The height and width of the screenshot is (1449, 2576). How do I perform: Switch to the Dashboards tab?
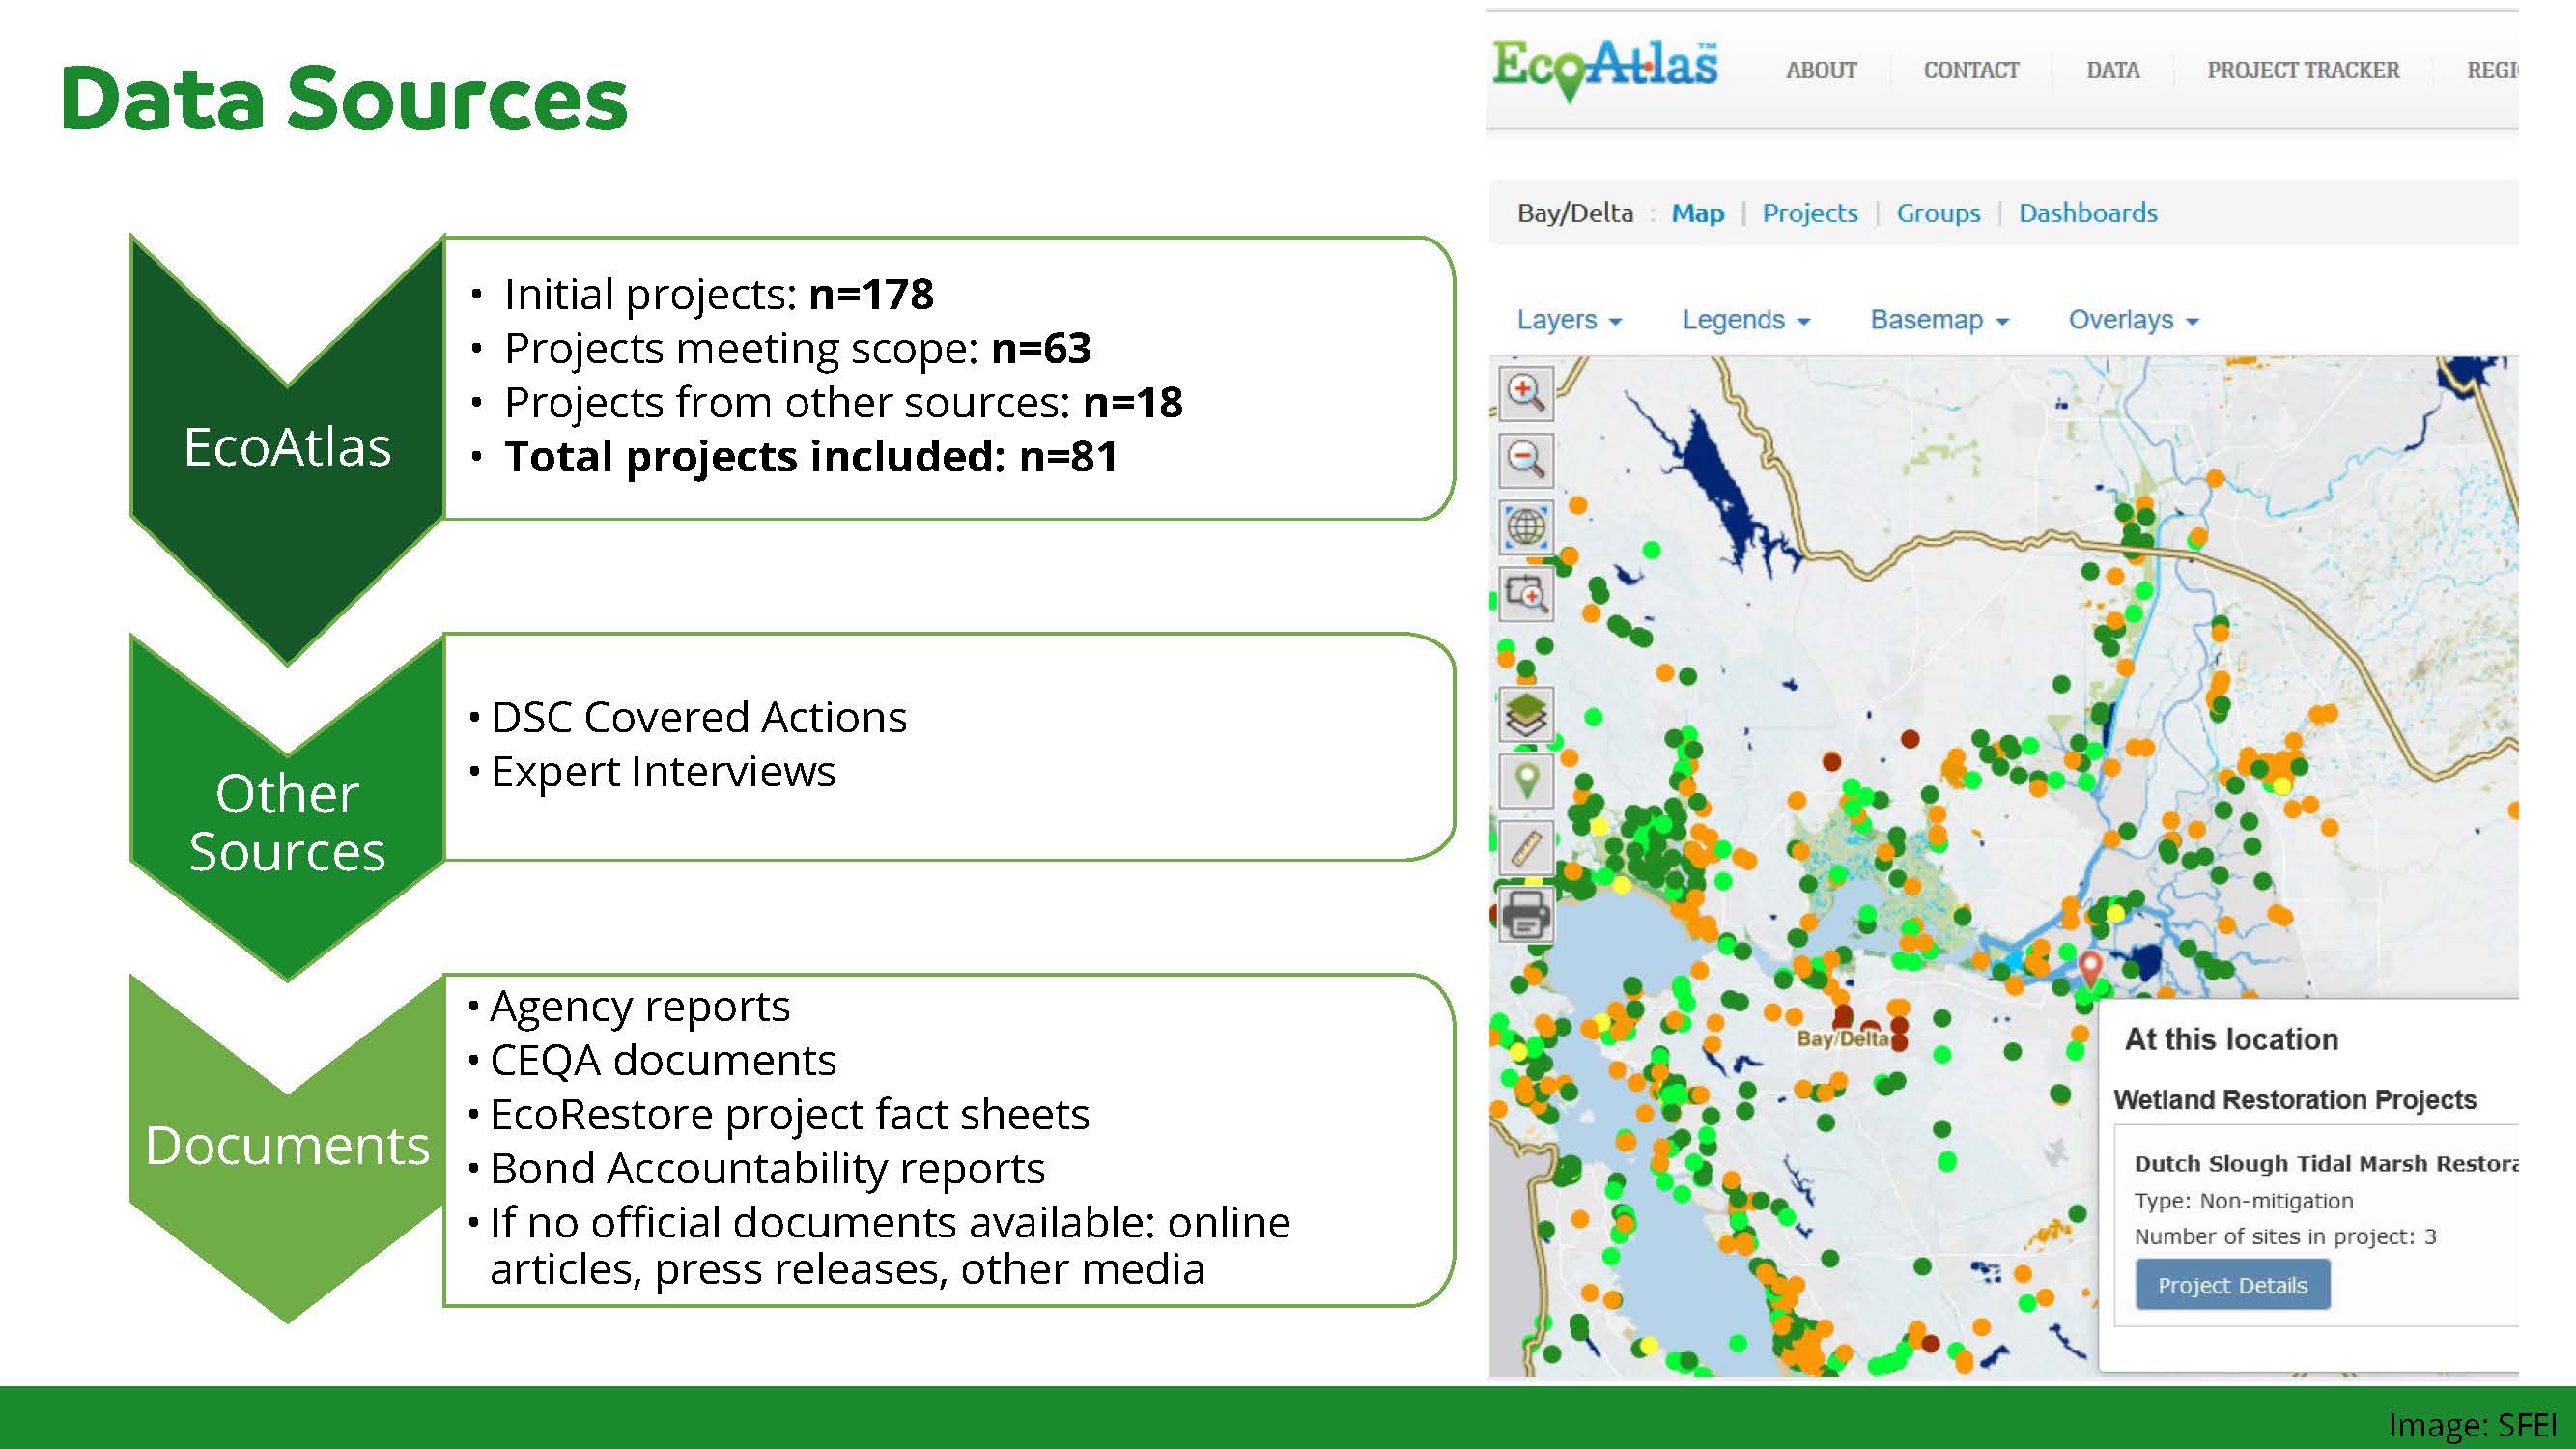tap(2088, 213)
